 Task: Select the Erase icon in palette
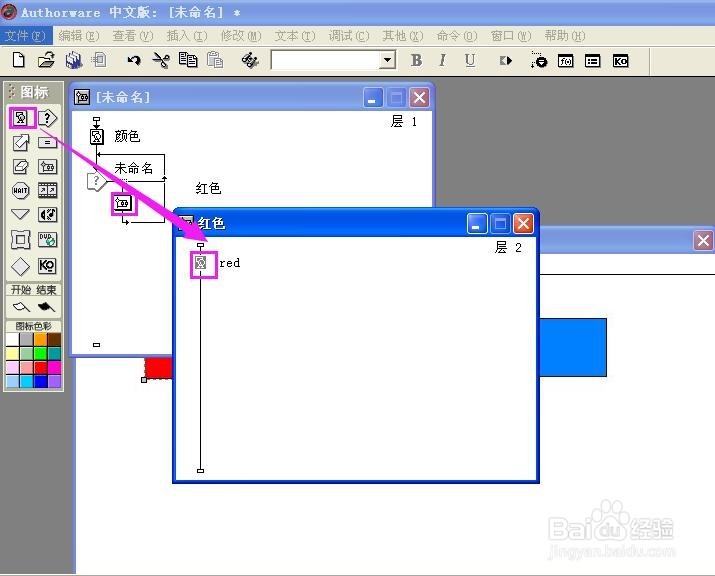click(21, 166)
